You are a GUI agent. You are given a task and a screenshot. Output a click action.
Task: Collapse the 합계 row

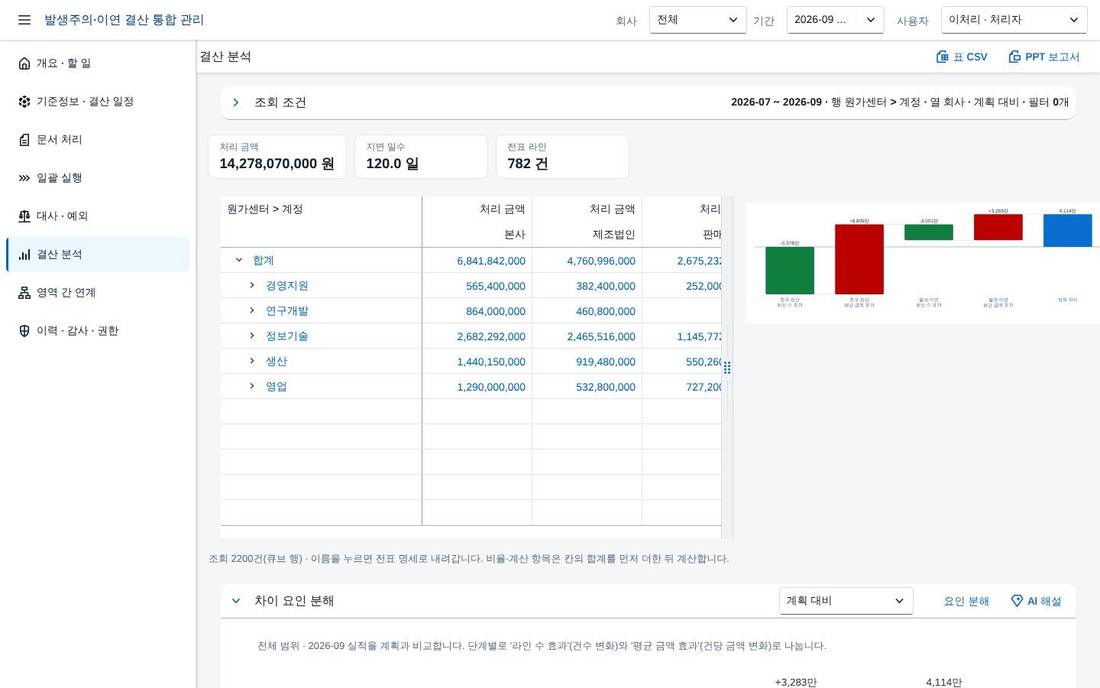pyautogui.click(x=239, y=260)
